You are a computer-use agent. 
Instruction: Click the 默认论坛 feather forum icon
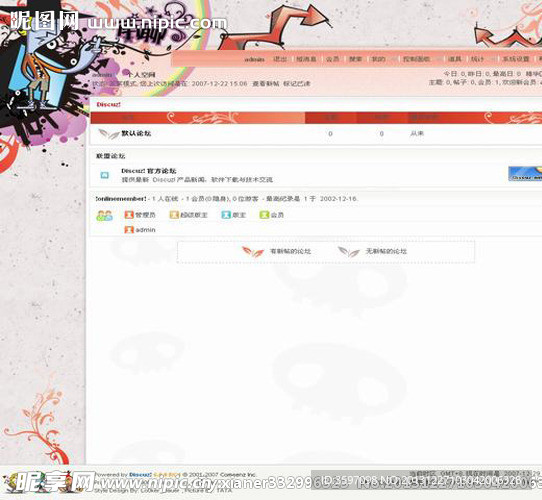pos(109,134)
